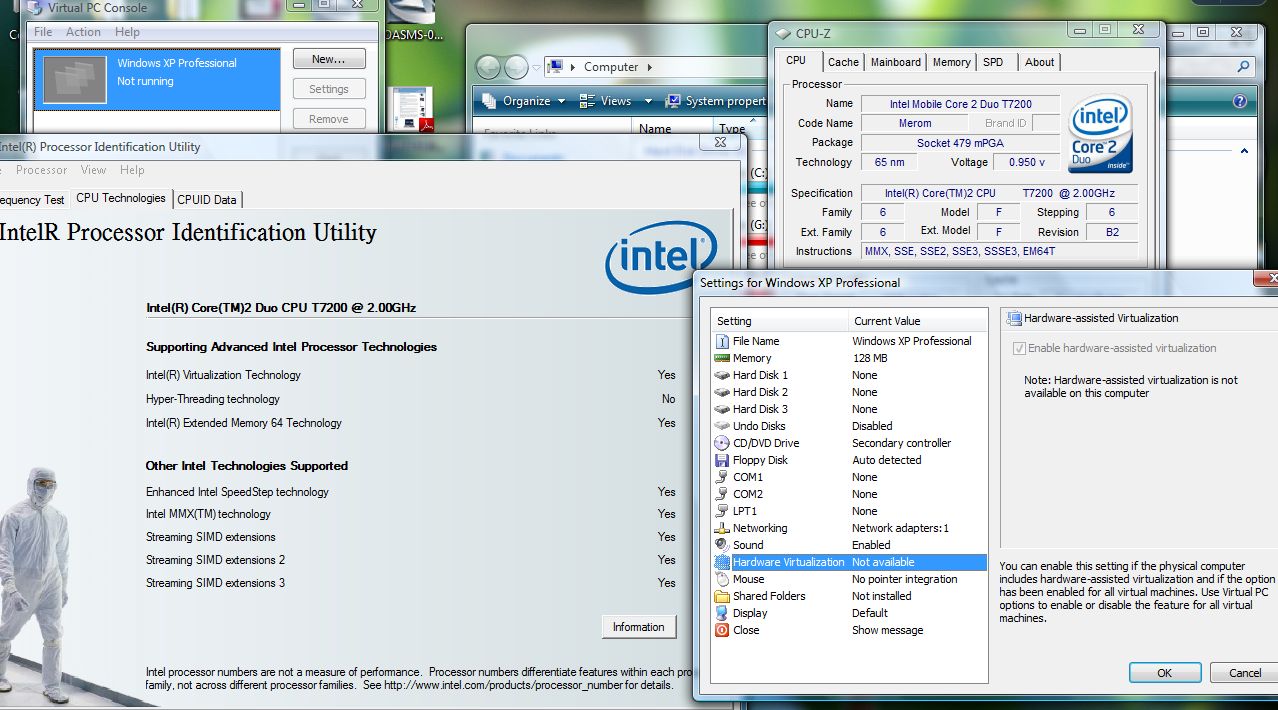Click the Mouse setting icon
Screen dimensions: 1278x710
pyautogui.click(x=722, y=579)
